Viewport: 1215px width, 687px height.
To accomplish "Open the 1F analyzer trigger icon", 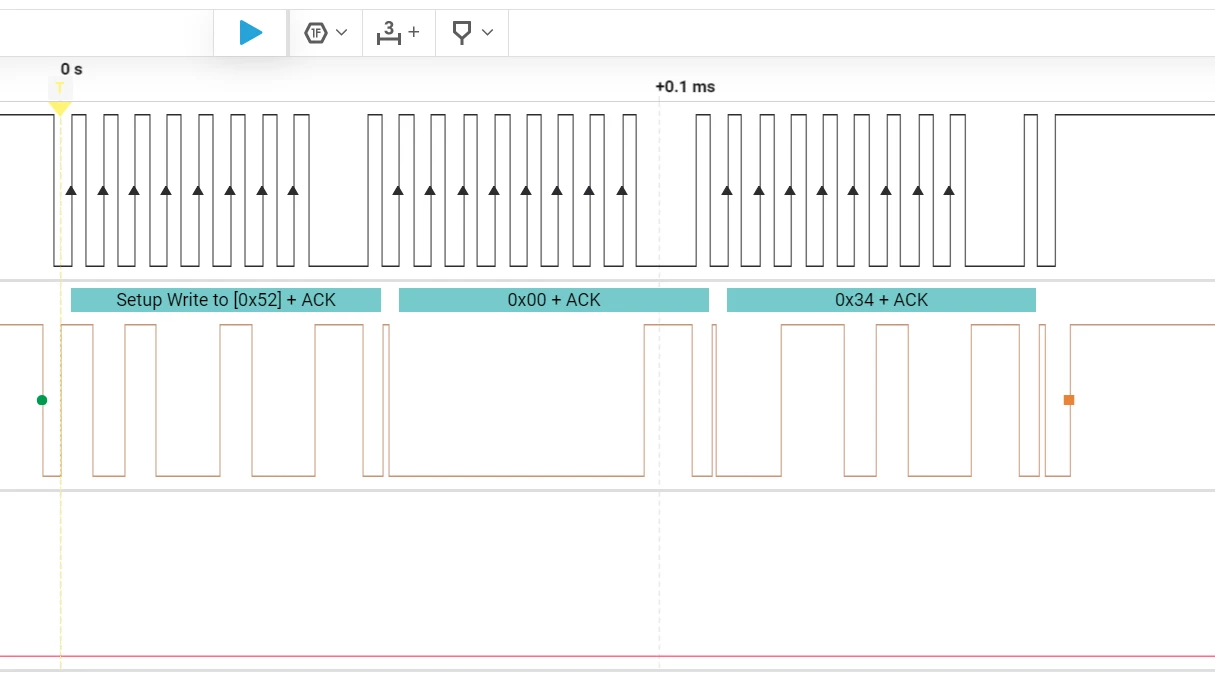I will (316, 33).
